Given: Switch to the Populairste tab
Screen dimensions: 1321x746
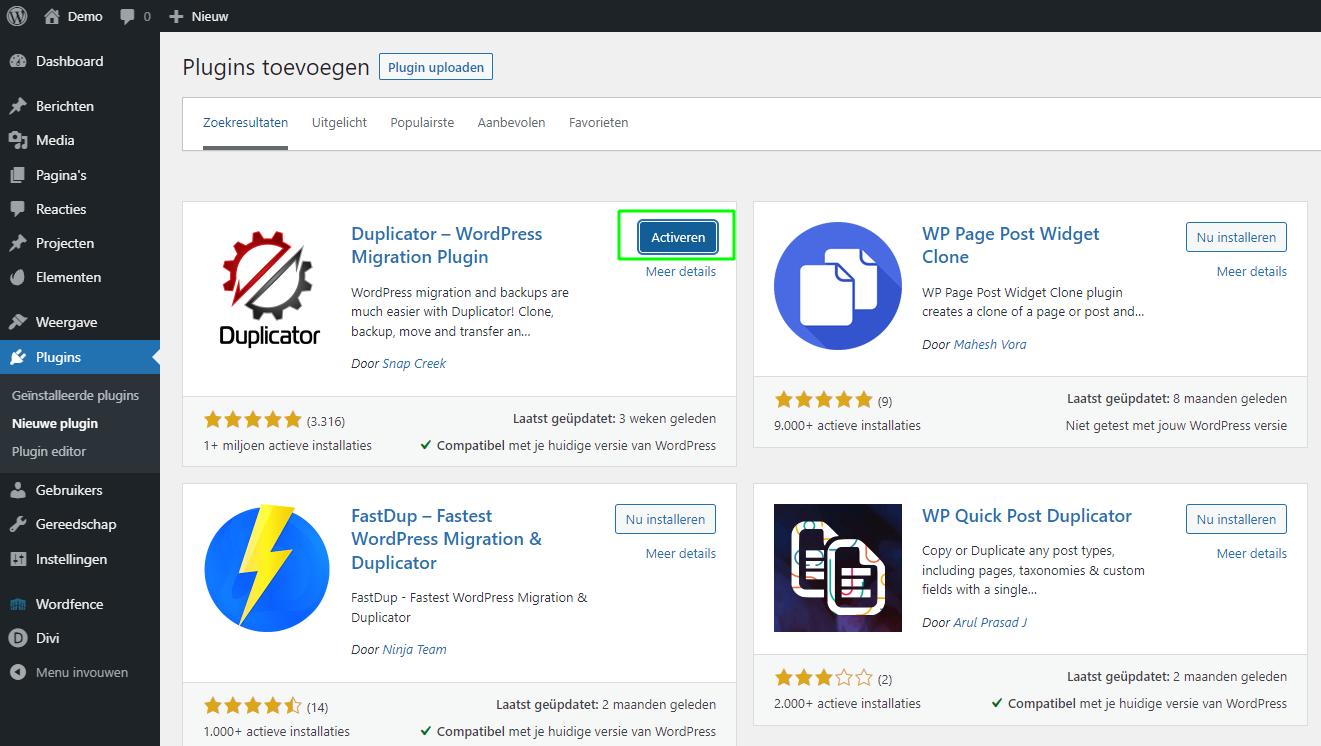Looking at the screenshot, I should [x=422, y=123].
